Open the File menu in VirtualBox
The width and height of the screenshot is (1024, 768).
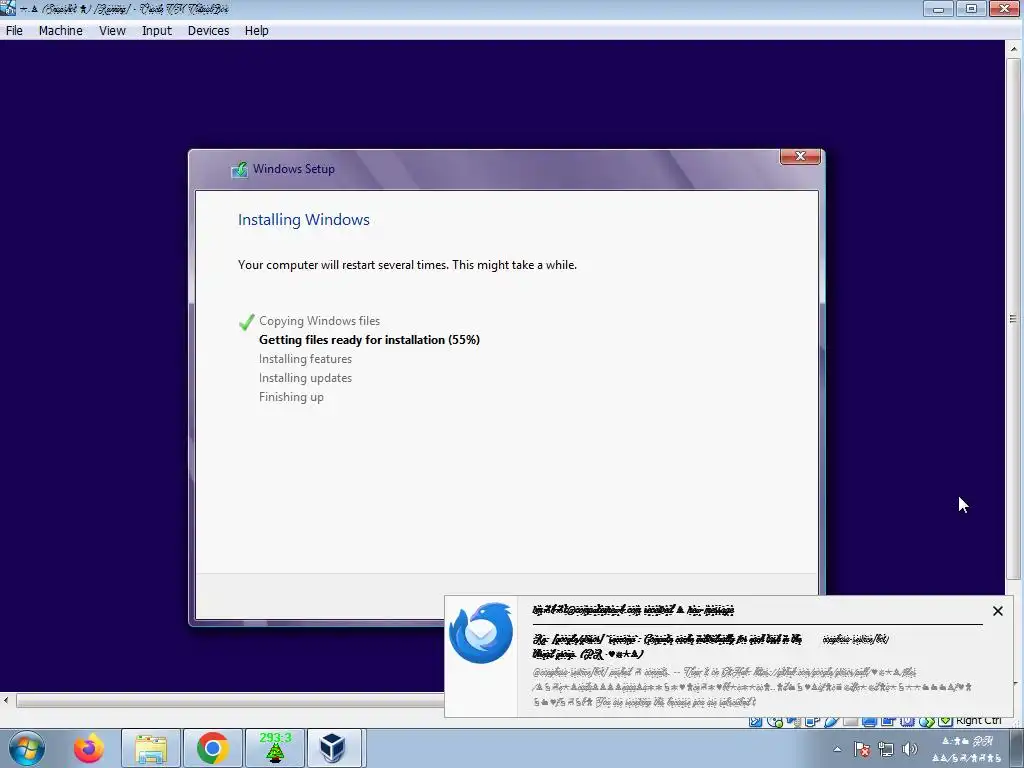coord(14,31)
